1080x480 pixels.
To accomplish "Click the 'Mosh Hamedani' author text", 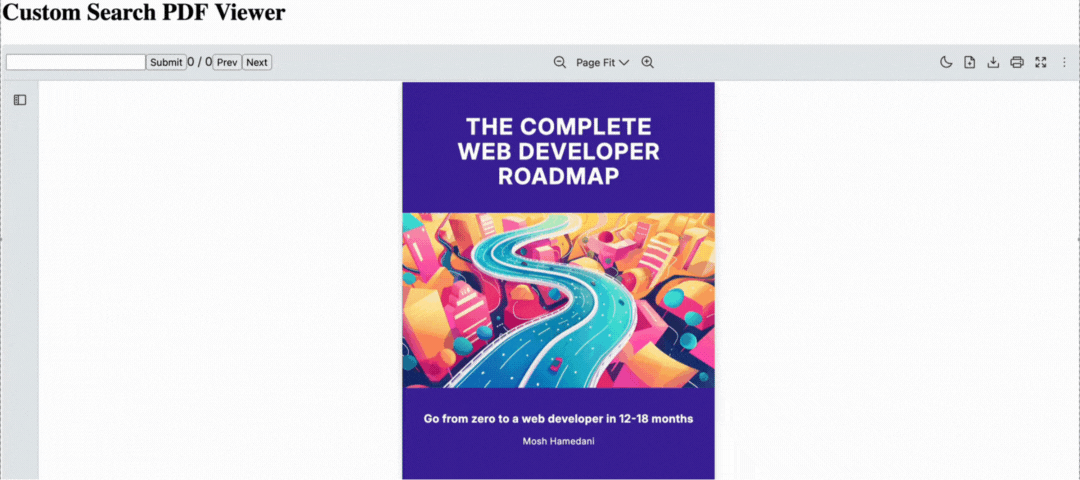I will click(559, 441).
